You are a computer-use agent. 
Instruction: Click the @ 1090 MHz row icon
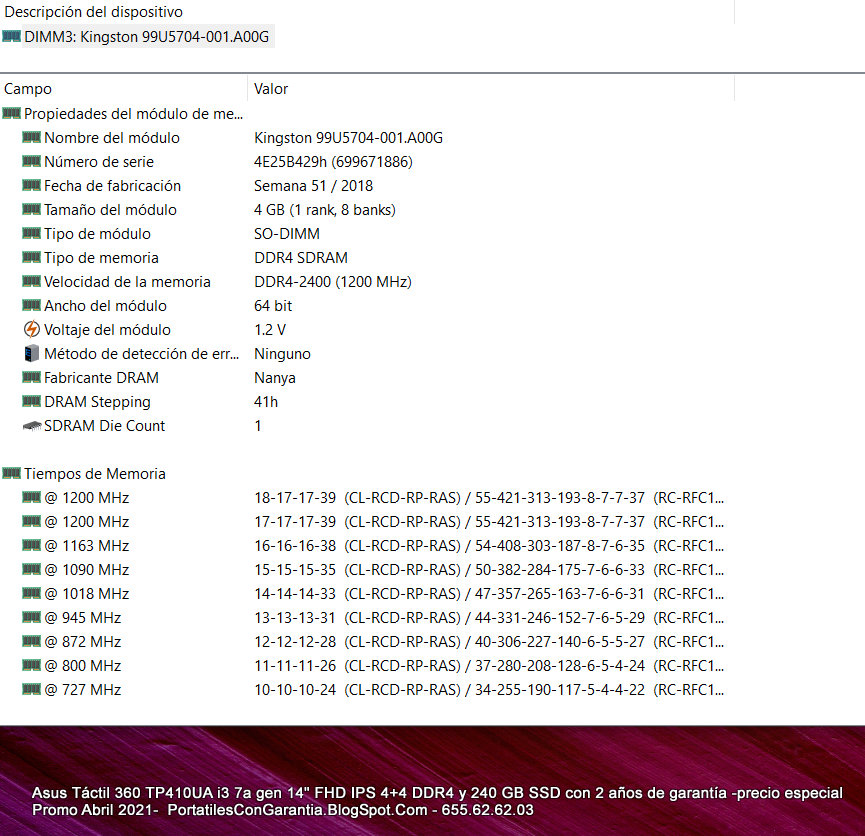31,569
